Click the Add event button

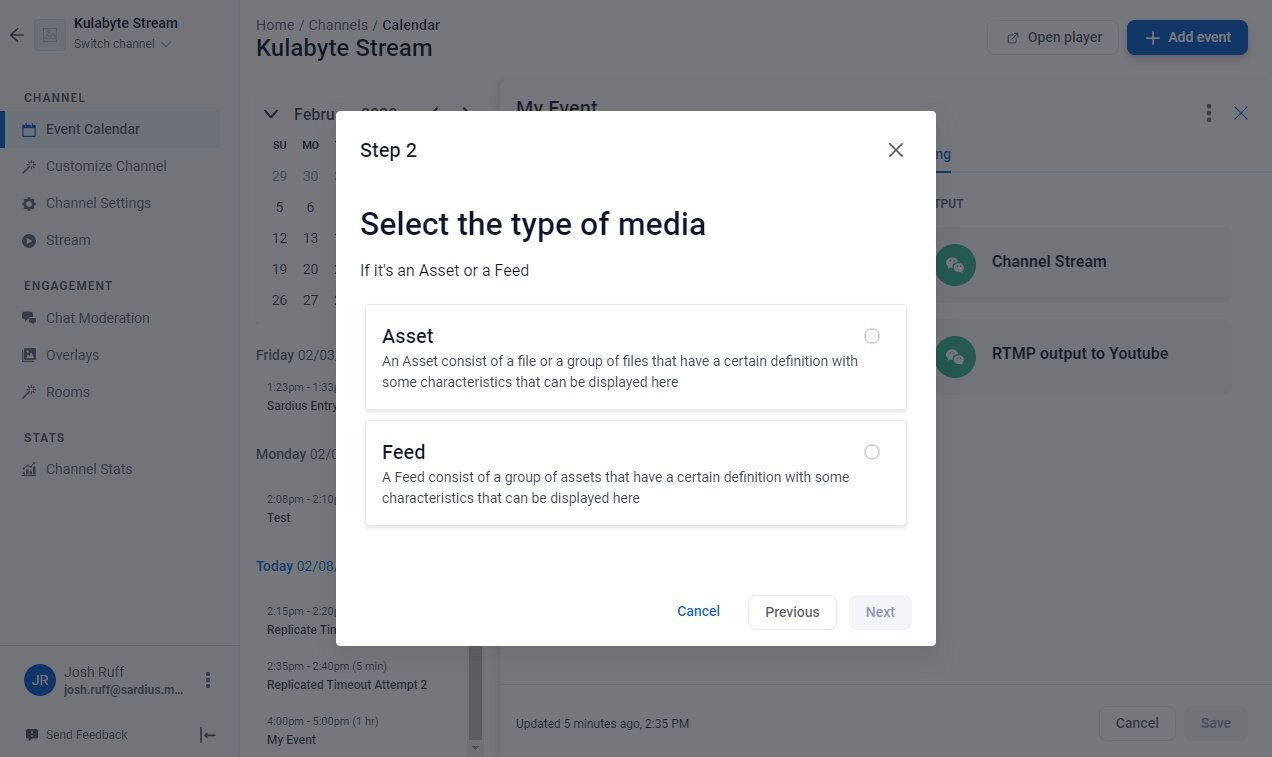coord(1187,37)
